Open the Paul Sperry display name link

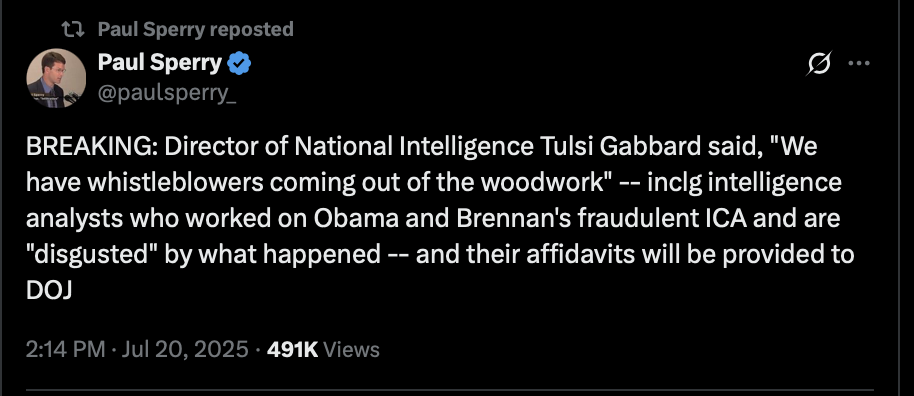pos(160,62)
